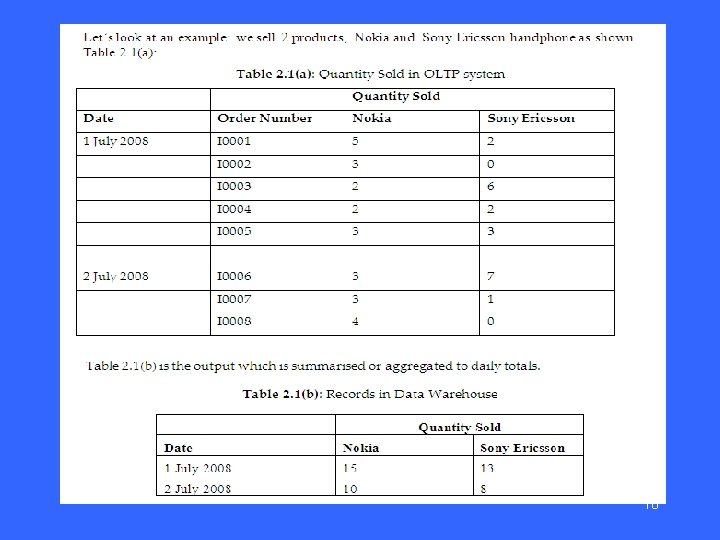Viewport: 720px width, 540px height.
Task: Click order number "I0006"
Action: click(234, 276)
